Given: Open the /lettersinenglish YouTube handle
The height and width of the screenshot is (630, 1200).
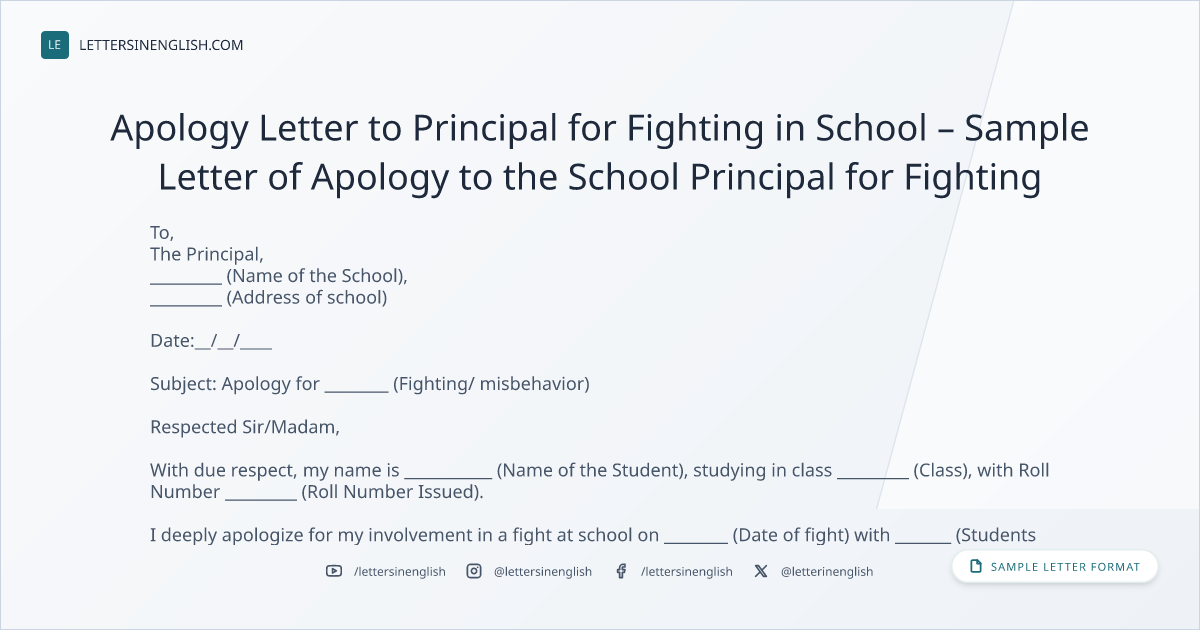Looking at the screenshot, I should click(400, 571).
